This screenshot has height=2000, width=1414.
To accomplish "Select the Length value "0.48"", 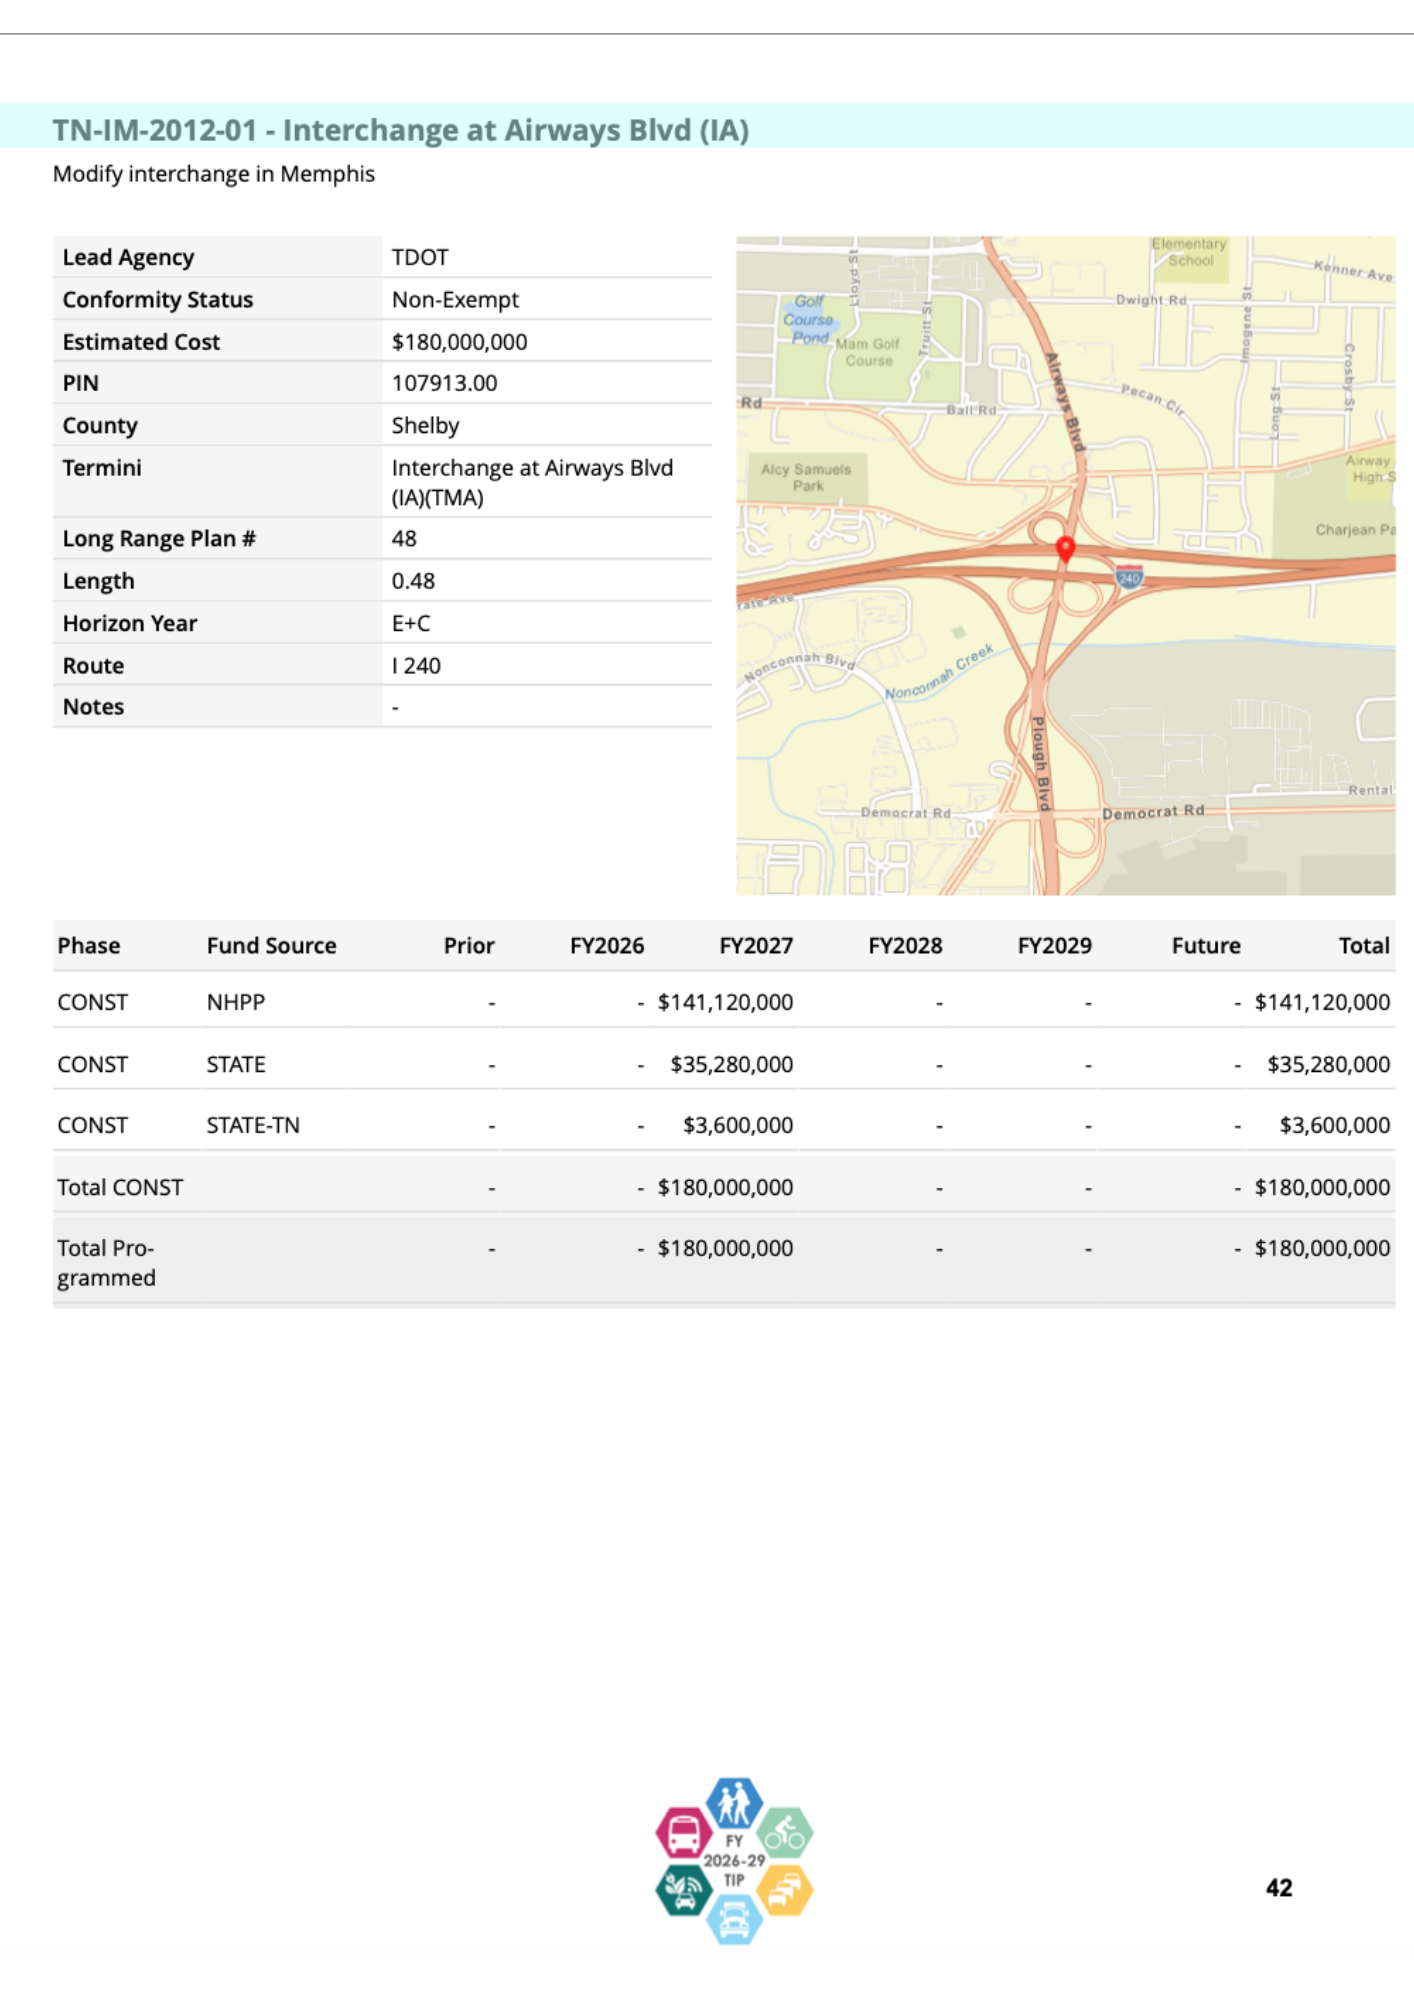I will [413, 581].
